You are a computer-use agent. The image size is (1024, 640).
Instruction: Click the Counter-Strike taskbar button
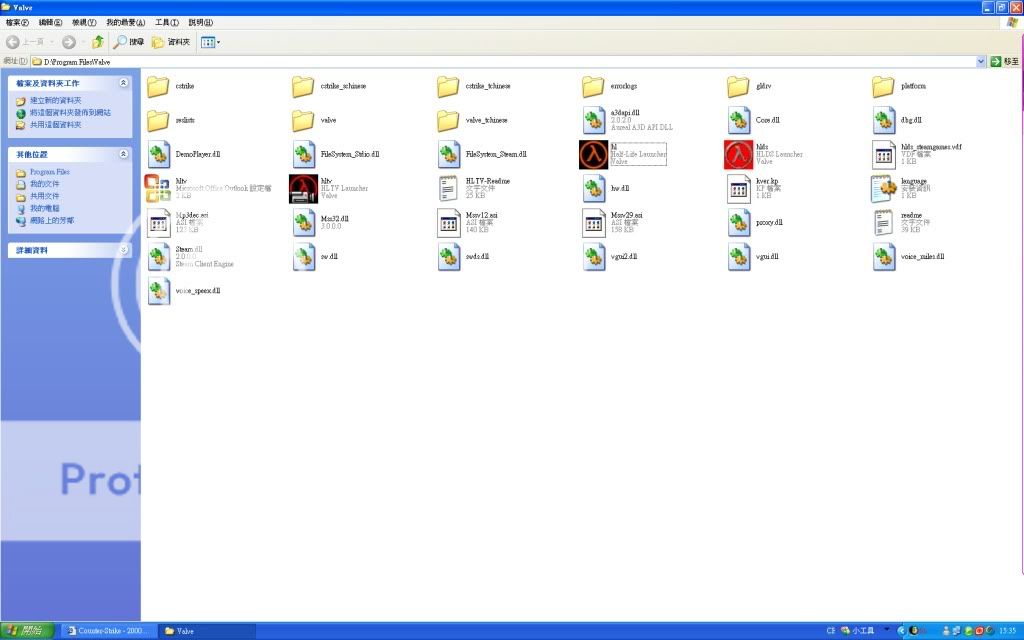pos(108,631)
